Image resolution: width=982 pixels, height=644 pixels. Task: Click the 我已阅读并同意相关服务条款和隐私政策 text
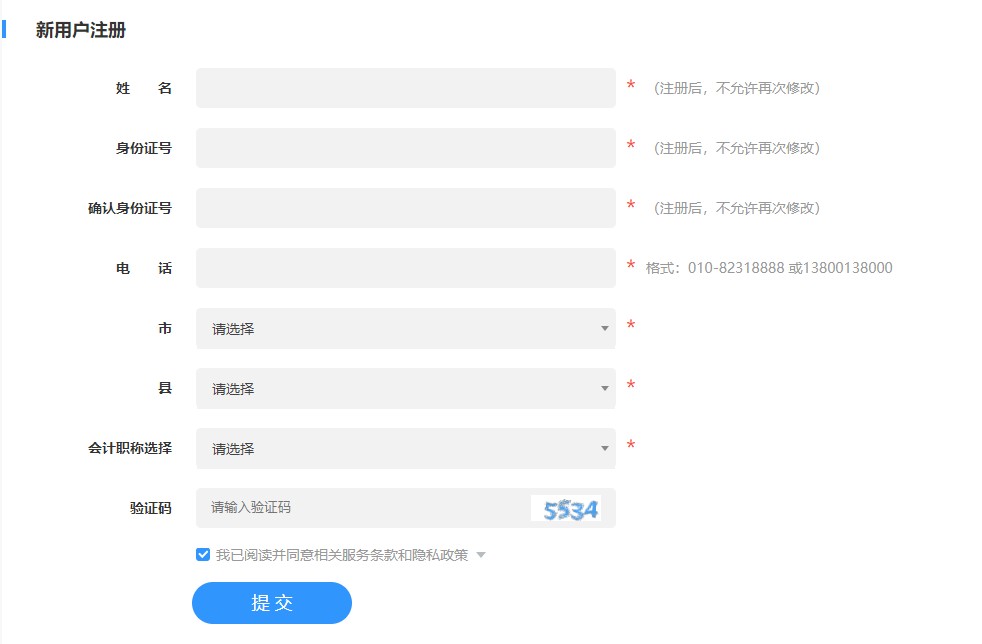click(342, 555)
